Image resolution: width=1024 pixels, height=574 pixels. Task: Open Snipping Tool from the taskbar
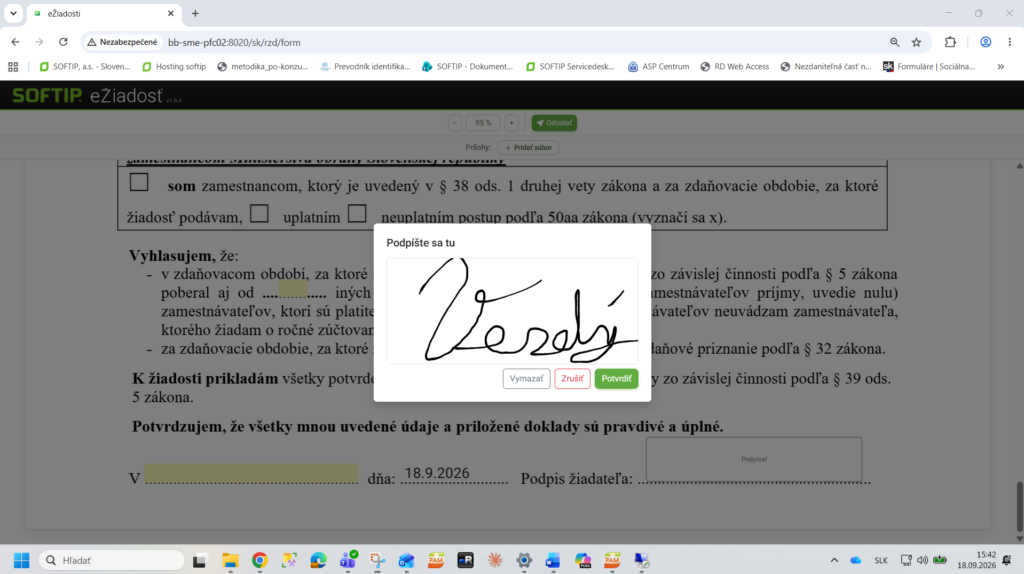(377, 560)
